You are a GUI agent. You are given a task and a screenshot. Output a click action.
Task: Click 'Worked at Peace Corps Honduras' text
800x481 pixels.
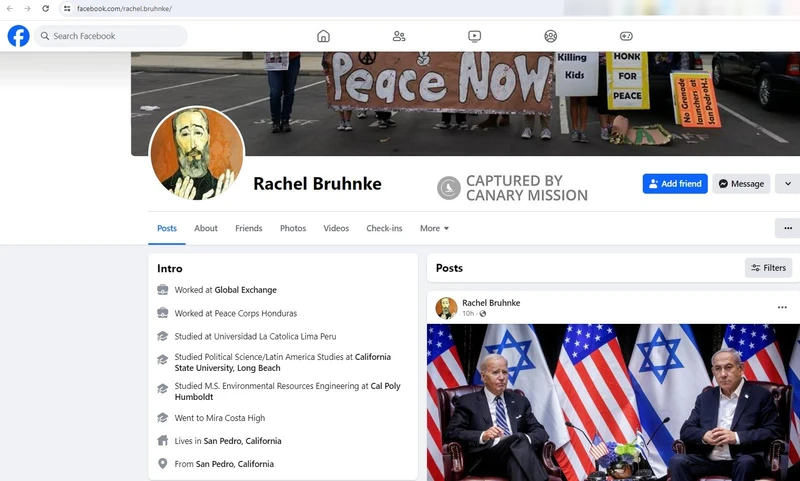coord(236,313)
